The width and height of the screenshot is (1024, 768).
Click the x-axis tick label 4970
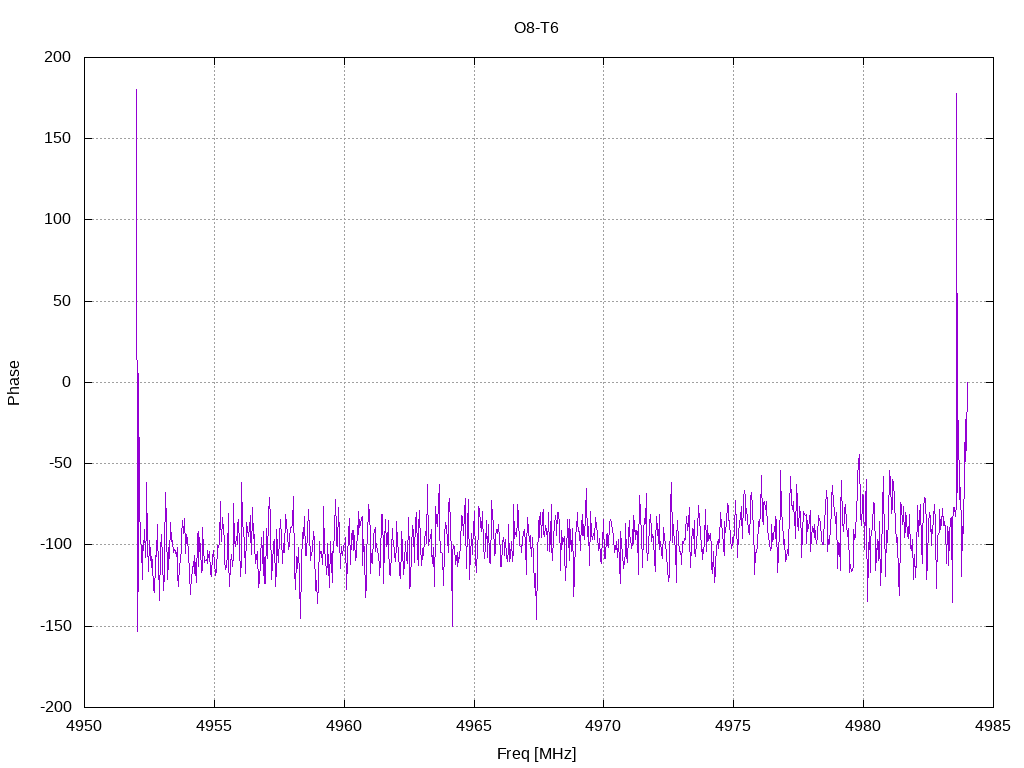pos(603,726)
